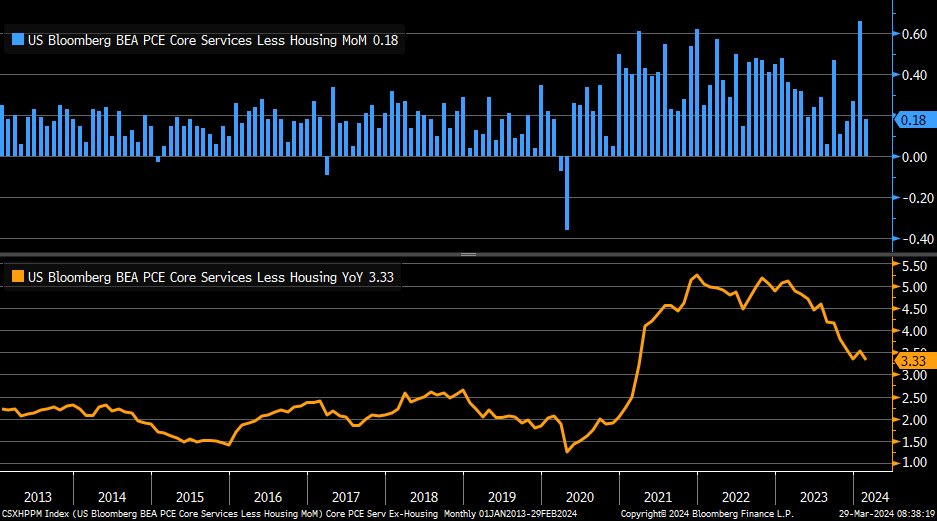Click the 2024 label on the time axis
The image size is (937, 521).
pos(872,496)
